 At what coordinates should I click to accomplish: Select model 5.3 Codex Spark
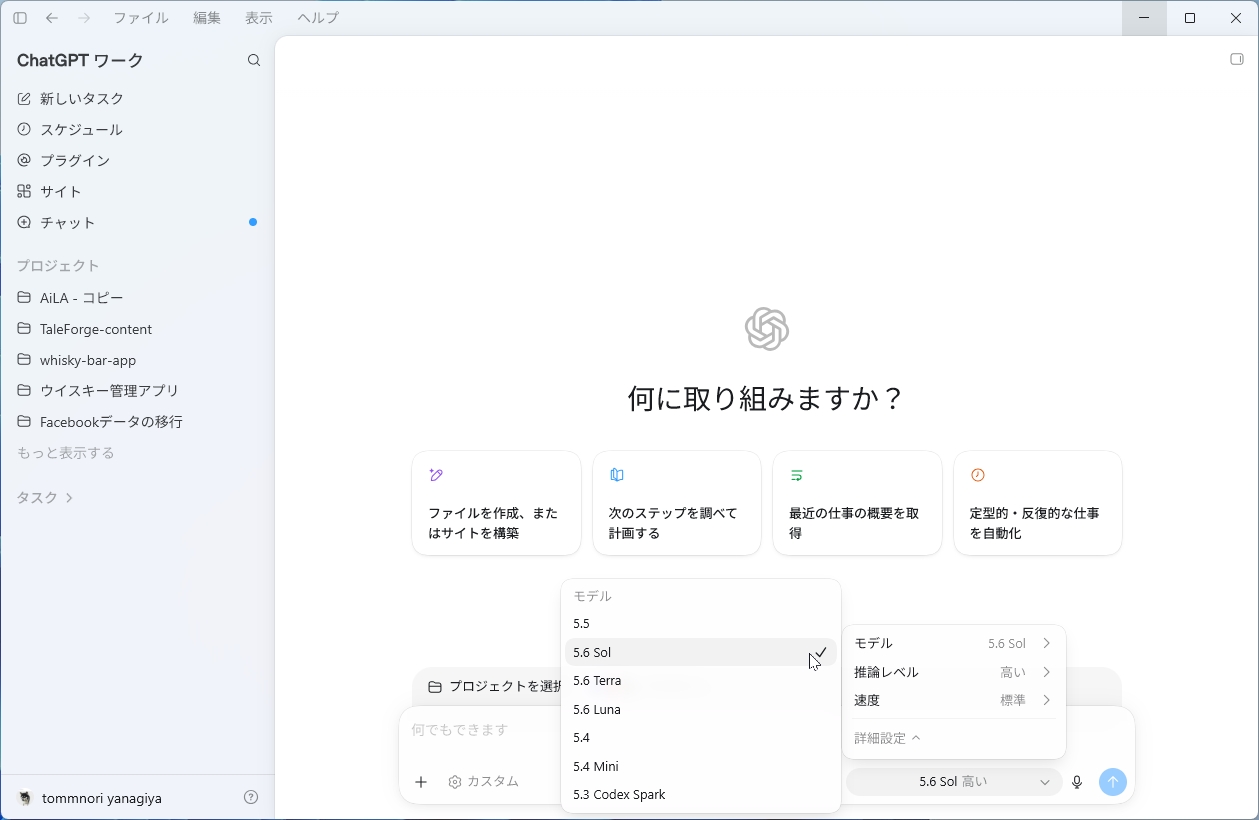pyautogui.click(x=701, y=795)
